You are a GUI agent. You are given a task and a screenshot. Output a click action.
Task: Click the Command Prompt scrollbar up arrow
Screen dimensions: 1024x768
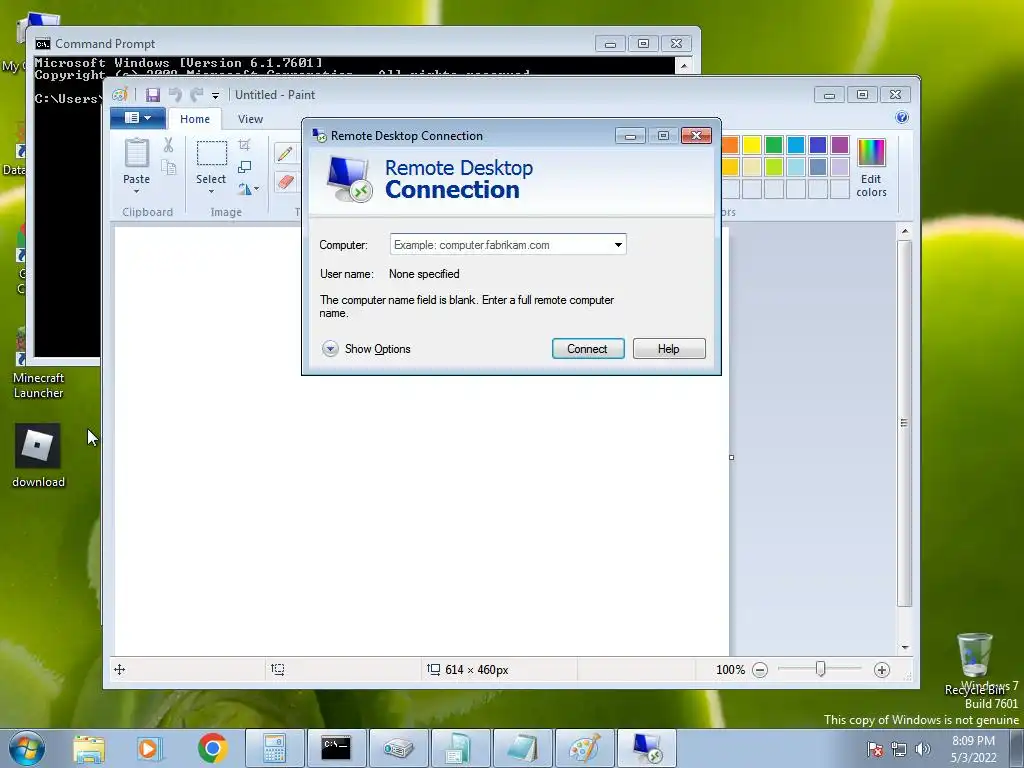(x=684, y=65)
